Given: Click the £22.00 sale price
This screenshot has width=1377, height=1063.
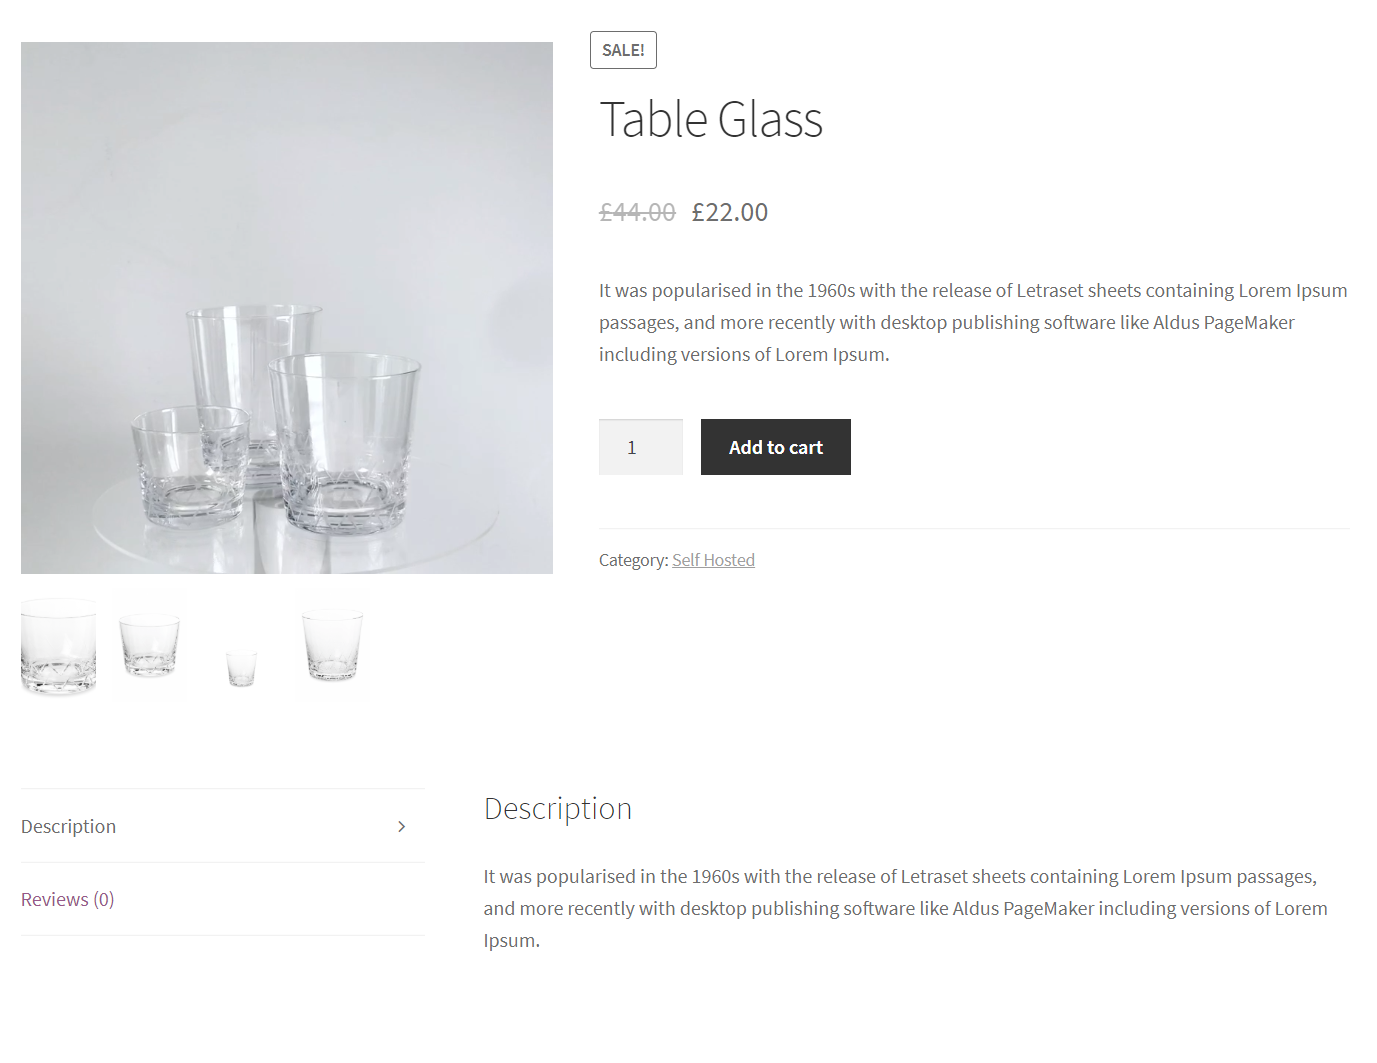Looking at the screenshot, I should point(730,212).
